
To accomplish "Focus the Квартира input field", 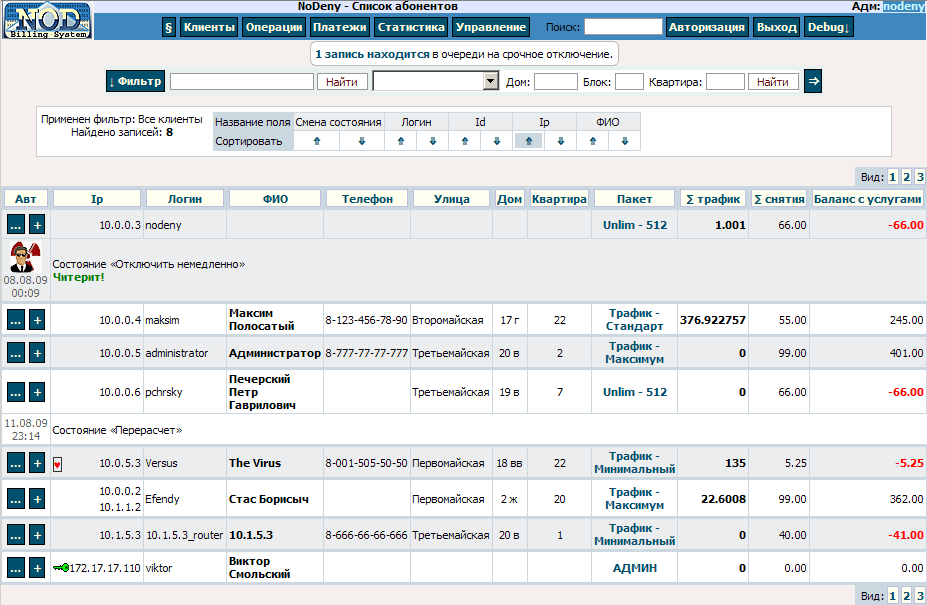I will pyautogui.click(x=725, y=82).
